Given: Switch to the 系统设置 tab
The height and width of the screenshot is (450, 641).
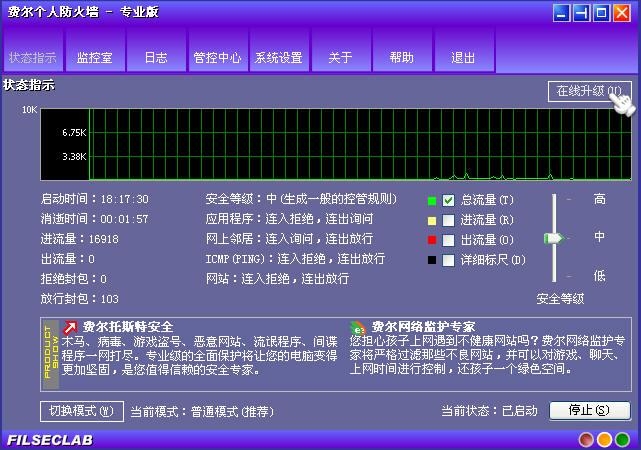Looking at the screenshot, I should [278, 58].
